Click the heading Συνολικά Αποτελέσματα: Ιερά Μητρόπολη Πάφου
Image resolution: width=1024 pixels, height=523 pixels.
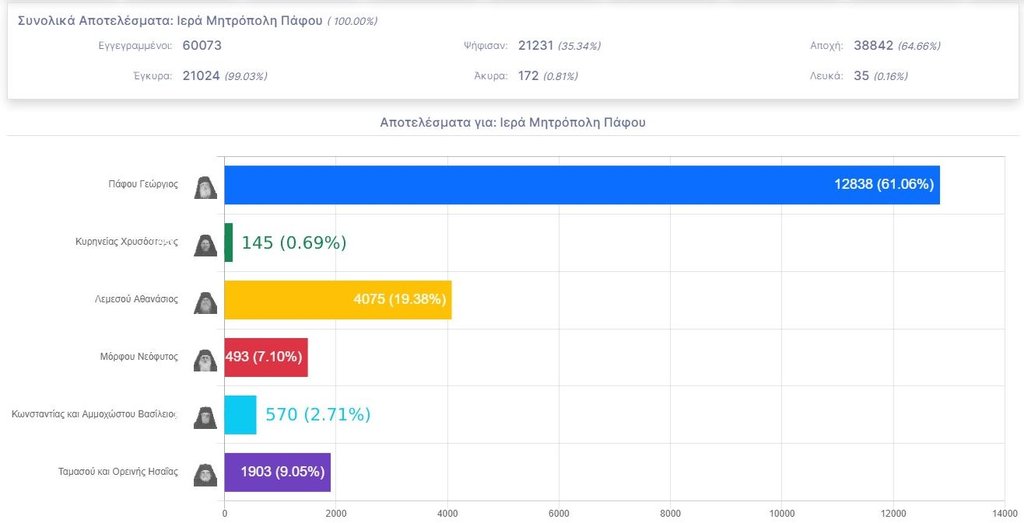tap(170, 21)
